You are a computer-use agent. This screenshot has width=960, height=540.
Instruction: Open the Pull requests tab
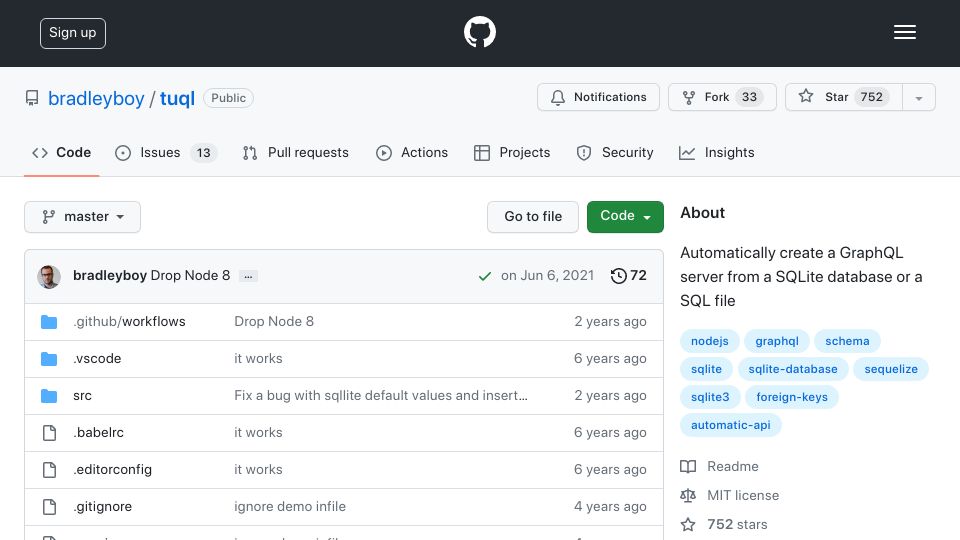295,152
